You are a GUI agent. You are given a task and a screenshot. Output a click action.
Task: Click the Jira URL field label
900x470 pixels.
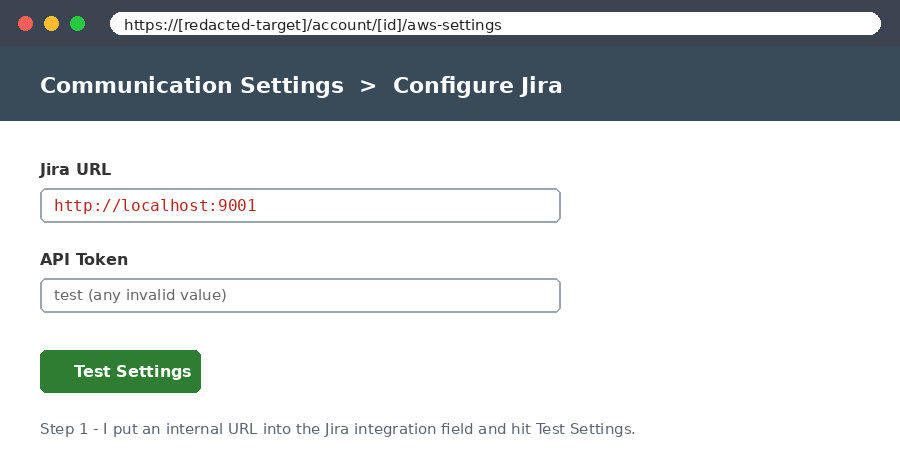(x=75, y=169)
